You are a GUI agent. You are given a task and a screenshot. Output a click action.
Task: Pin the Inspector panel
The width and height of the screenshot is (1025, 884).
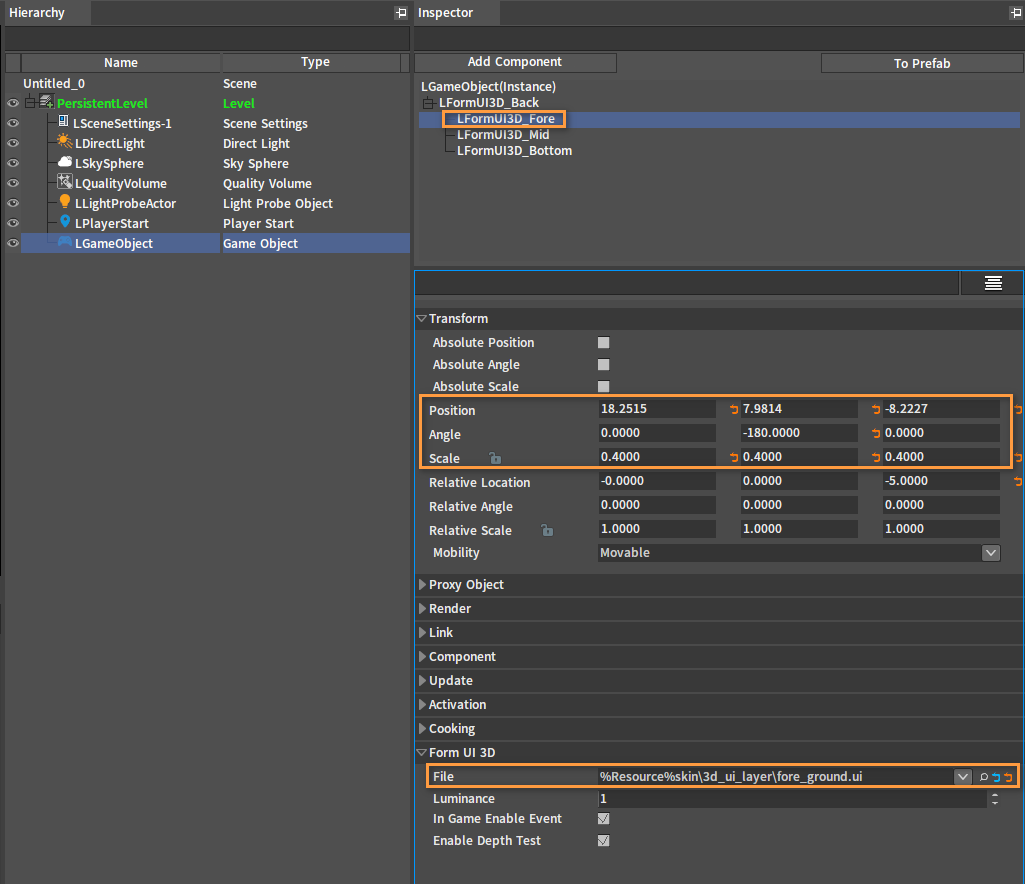[1016, 12]
